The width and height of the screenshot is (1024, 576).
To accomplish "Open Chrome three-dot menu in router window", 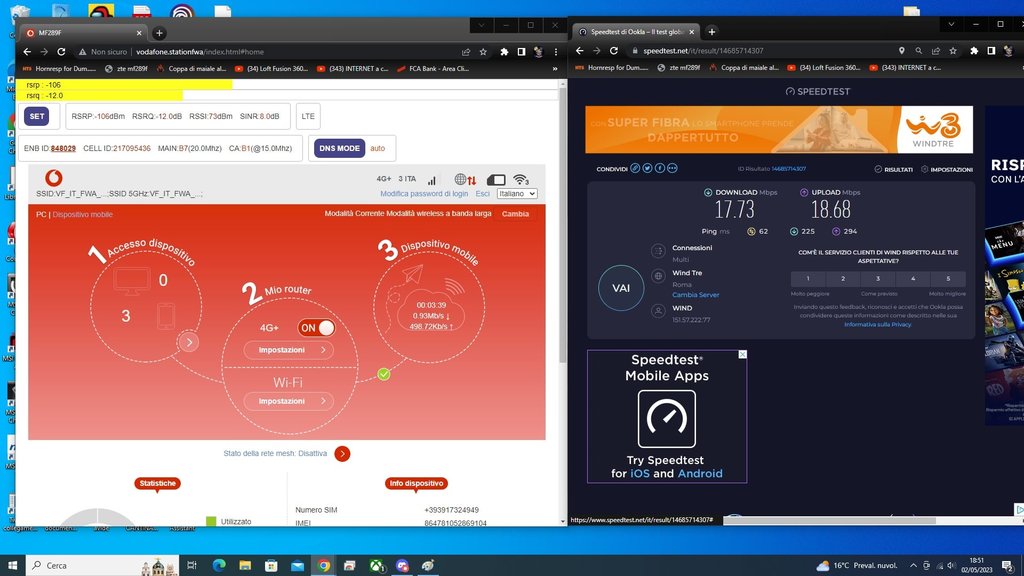I will point(556,52).
